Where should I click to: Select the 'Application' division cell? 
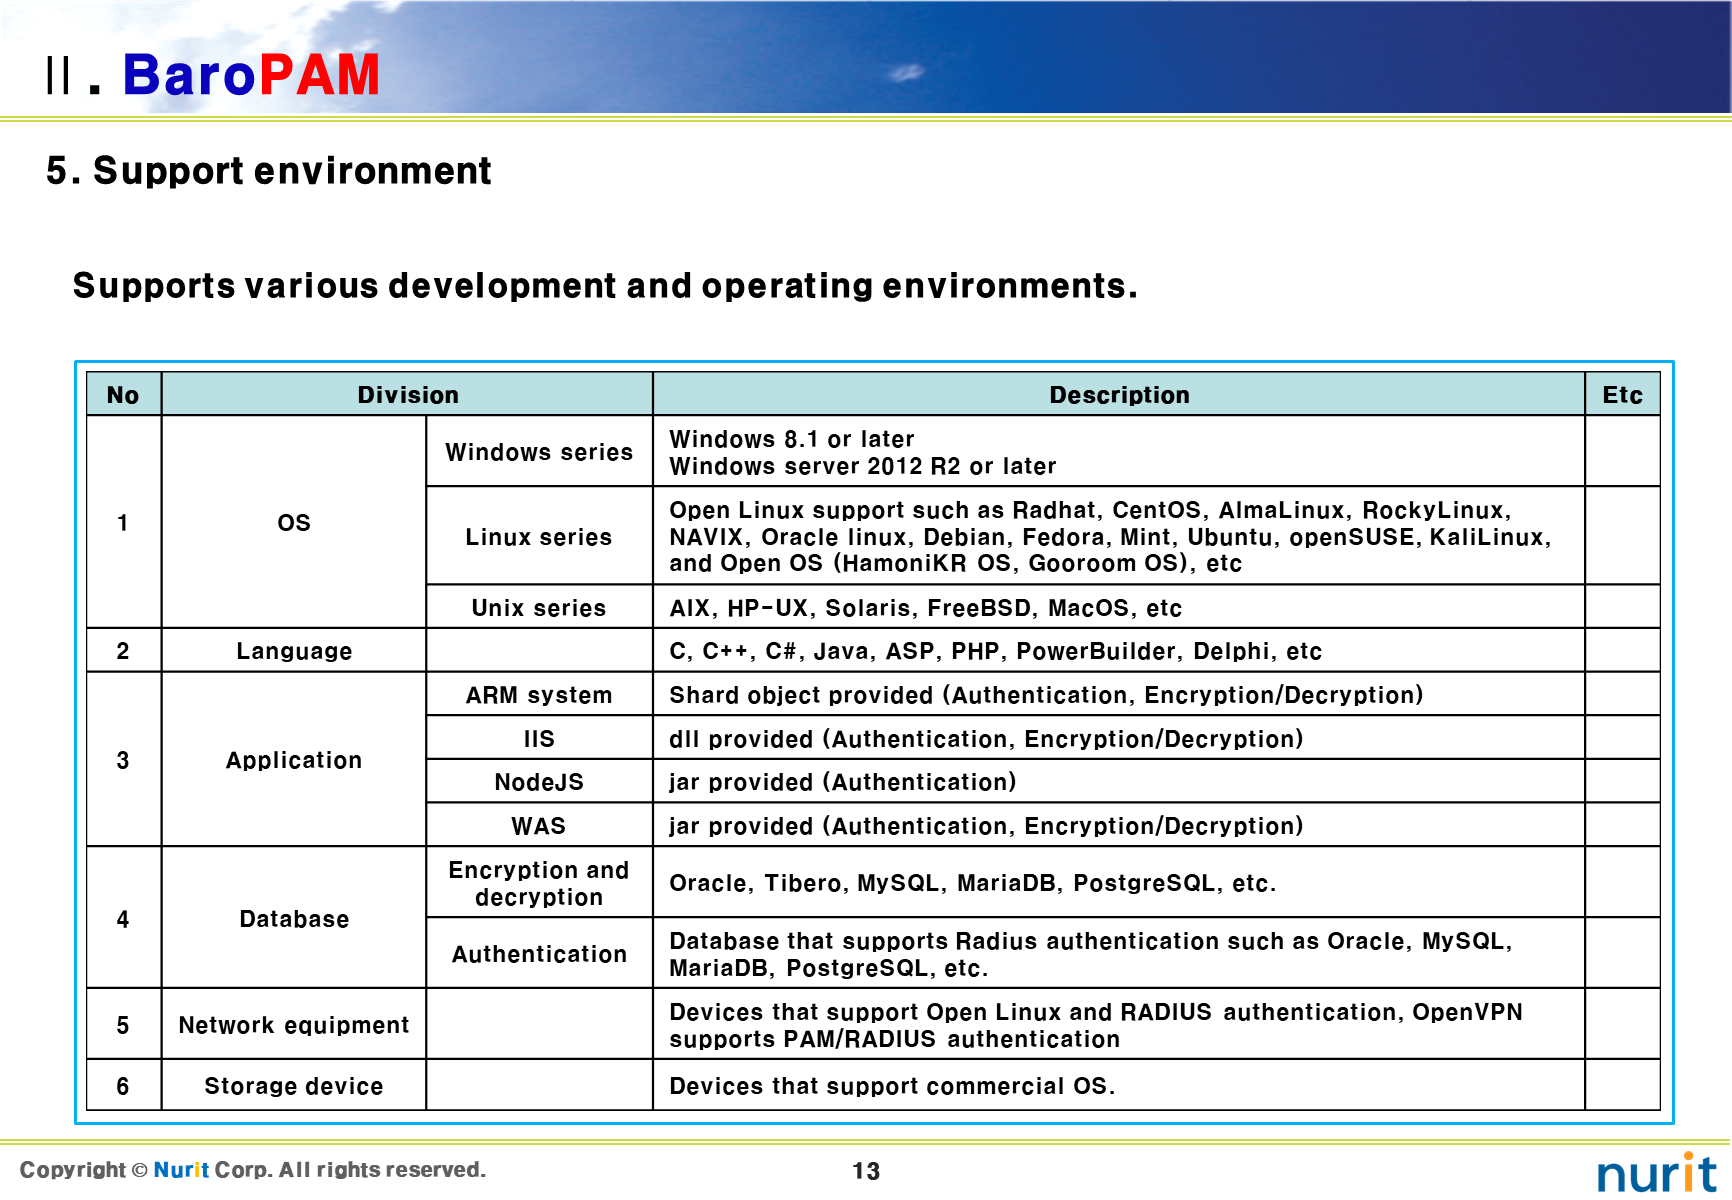[294, 760]
